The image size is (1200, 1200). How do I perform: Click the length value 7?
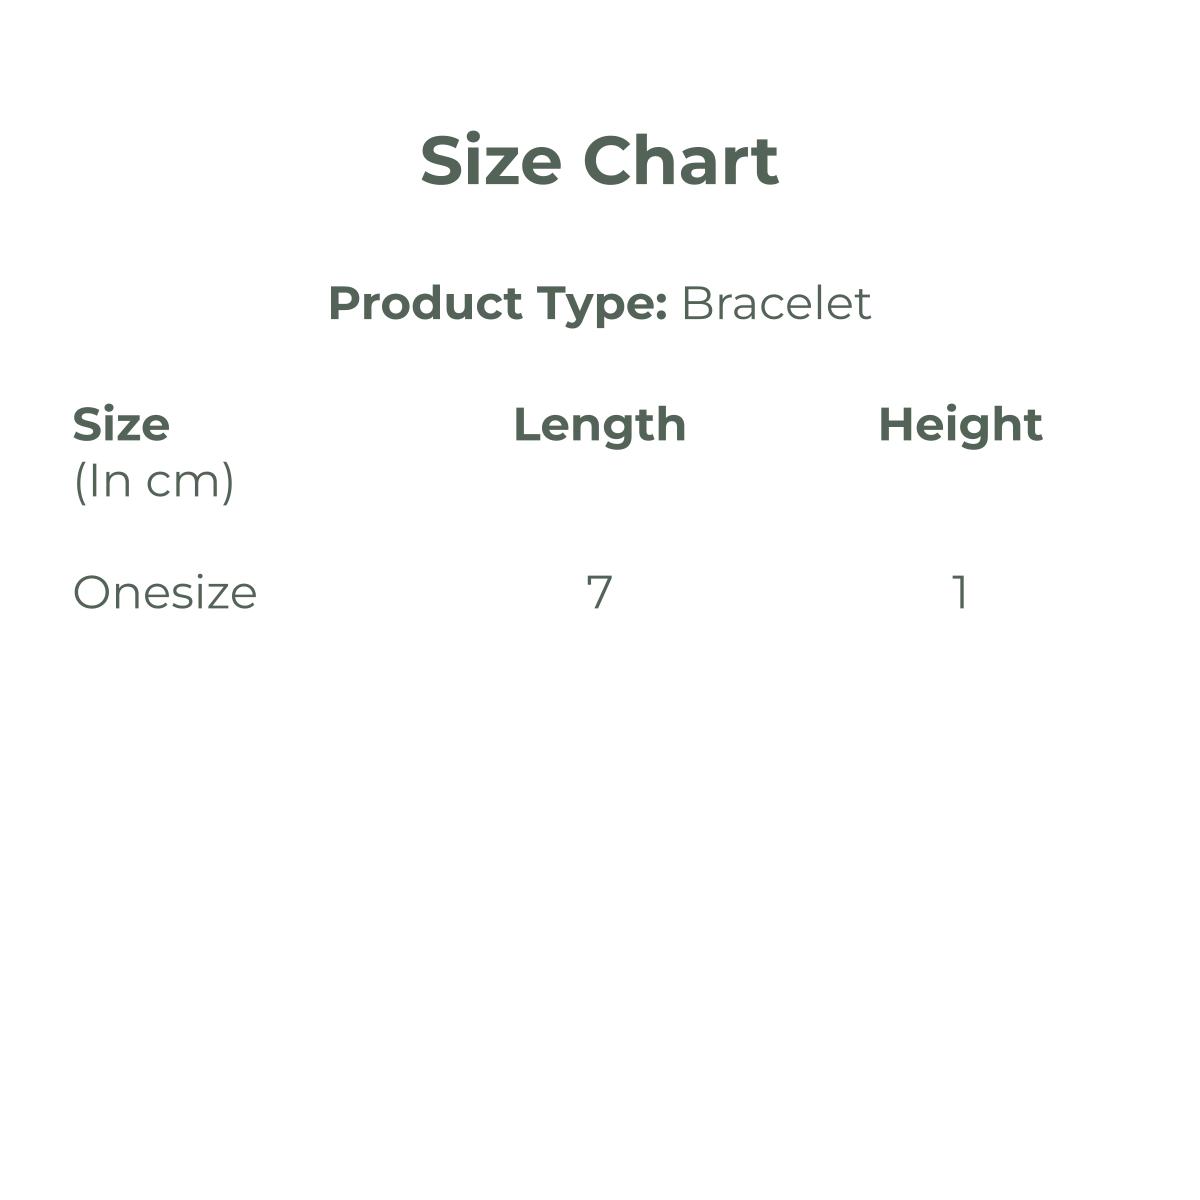tap(598, 592)
